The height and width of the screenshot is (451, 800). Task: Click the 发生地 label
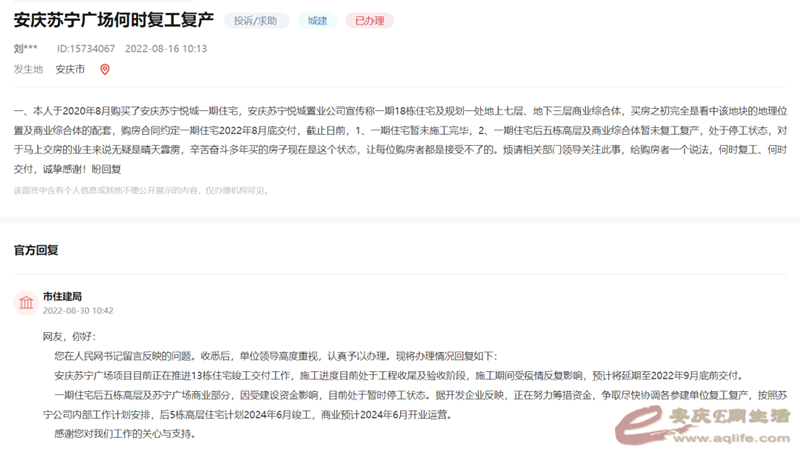[28, 69]
